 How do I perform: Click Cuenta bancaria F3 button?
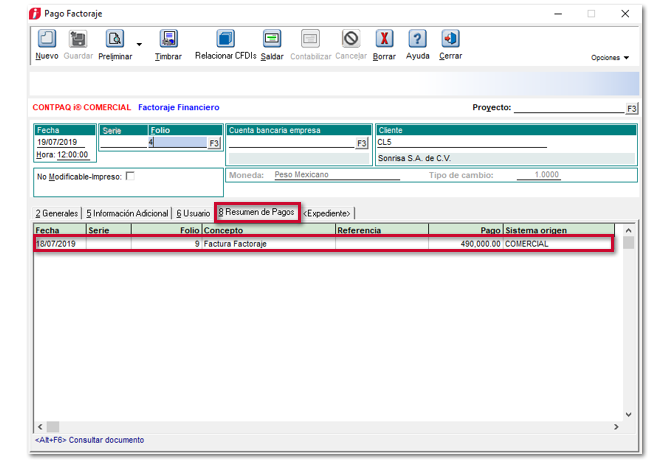click(362, 143)
